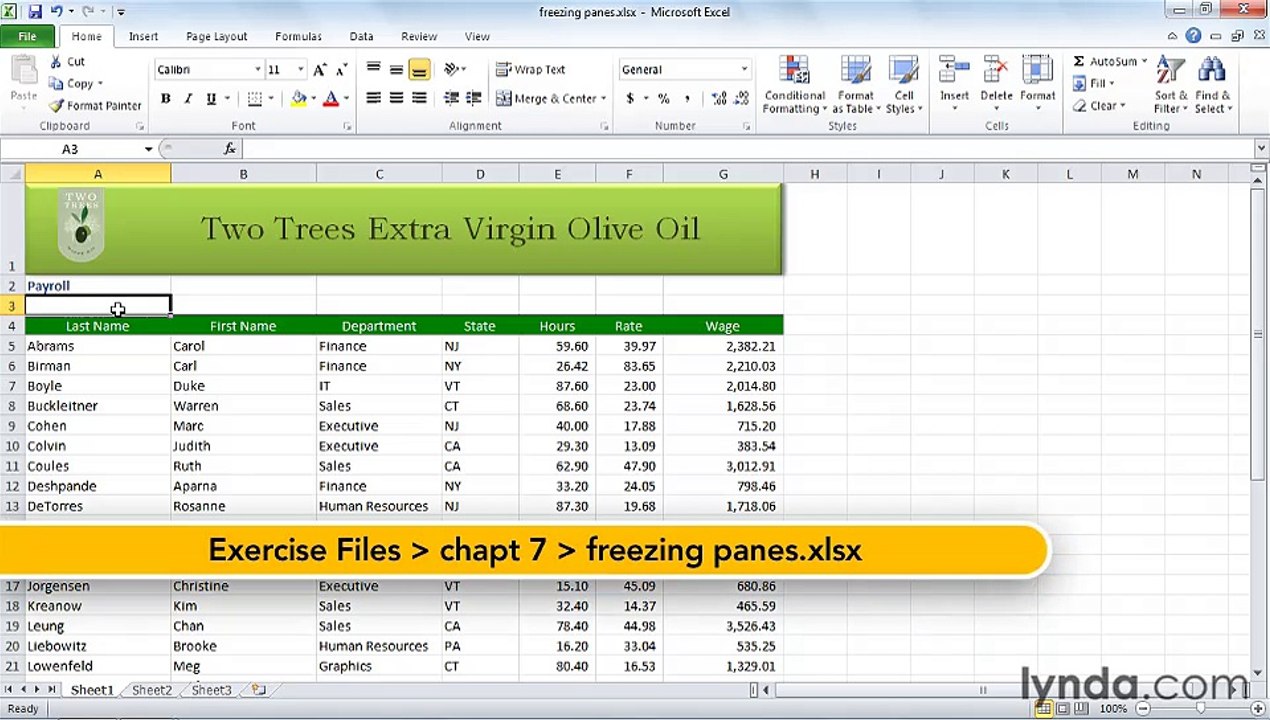Apply underline formatting
Image resolution: width=1270 pixels, height=720 pixels.
[211, 98]
